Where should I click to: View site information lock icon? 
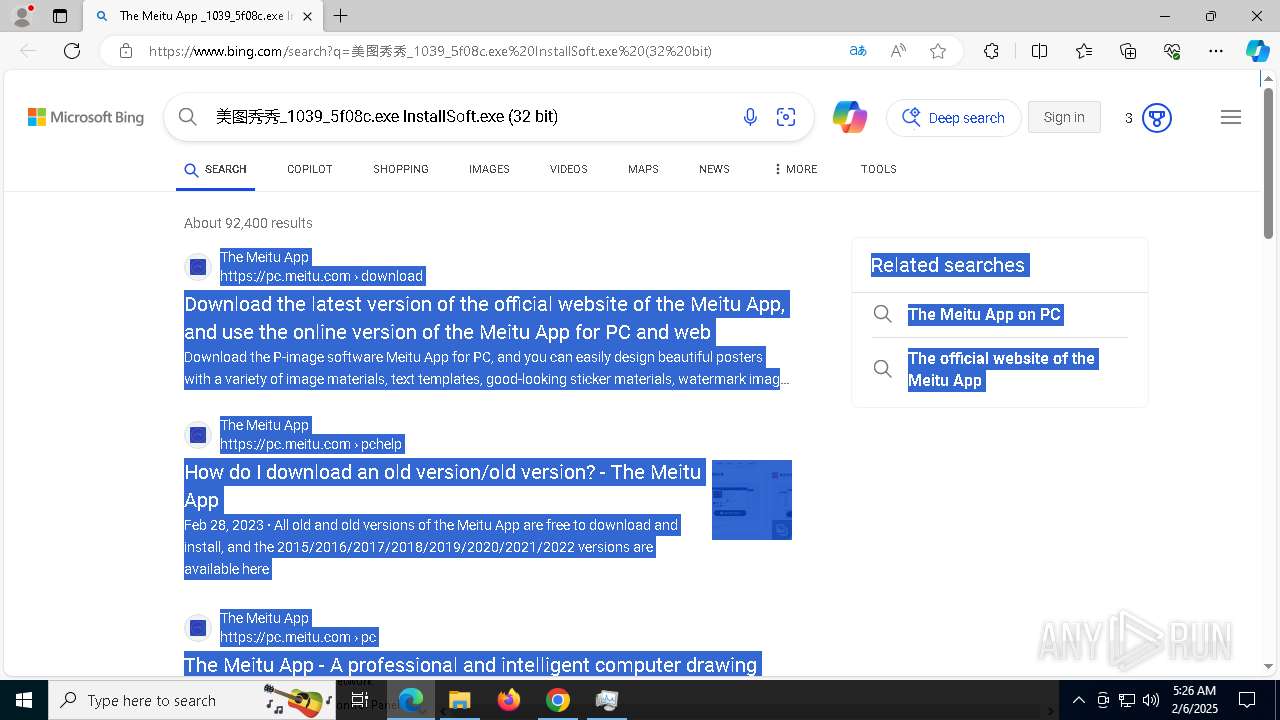[126, 51]
